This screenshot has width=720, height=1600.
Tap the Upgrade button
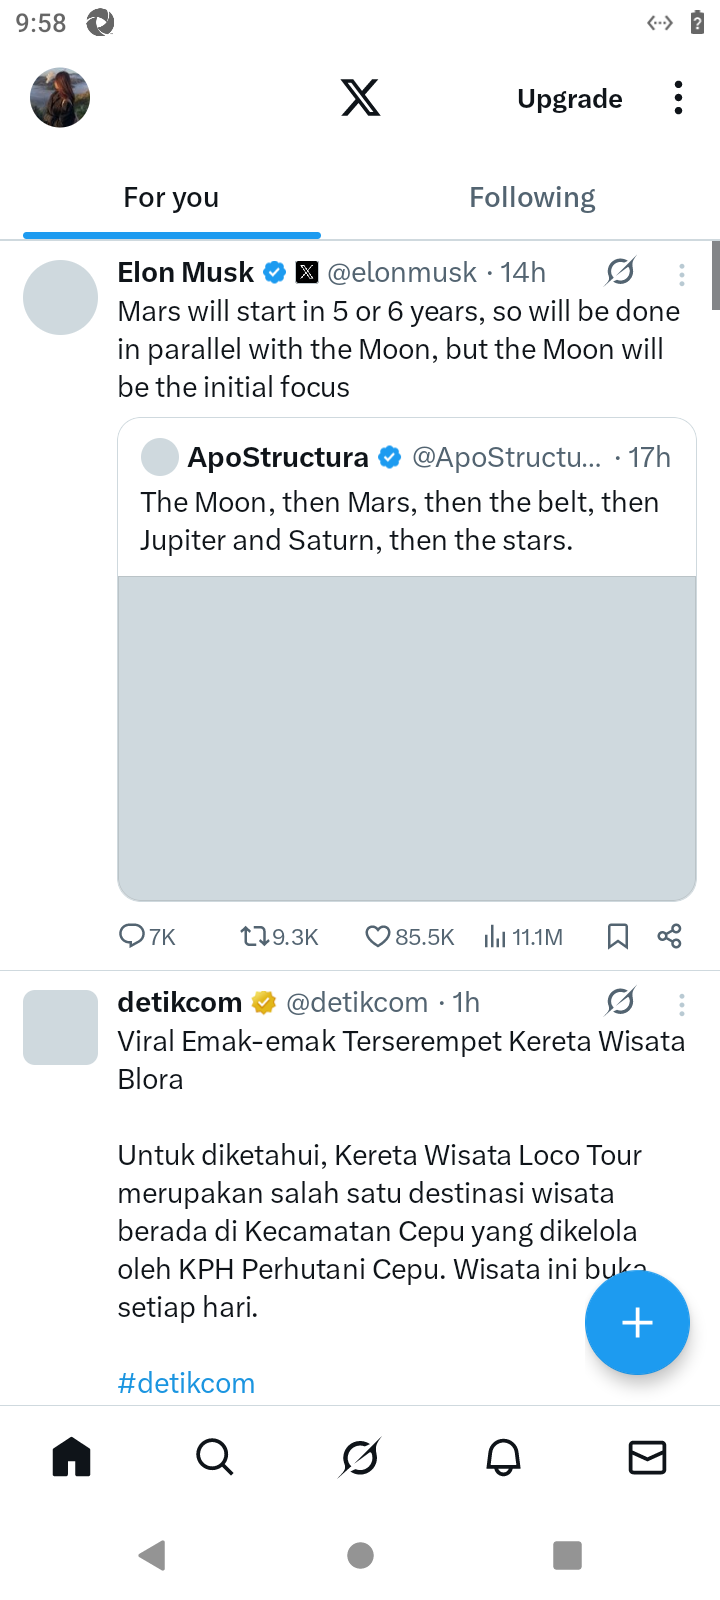pyautogui.click(x=569, y=99)
